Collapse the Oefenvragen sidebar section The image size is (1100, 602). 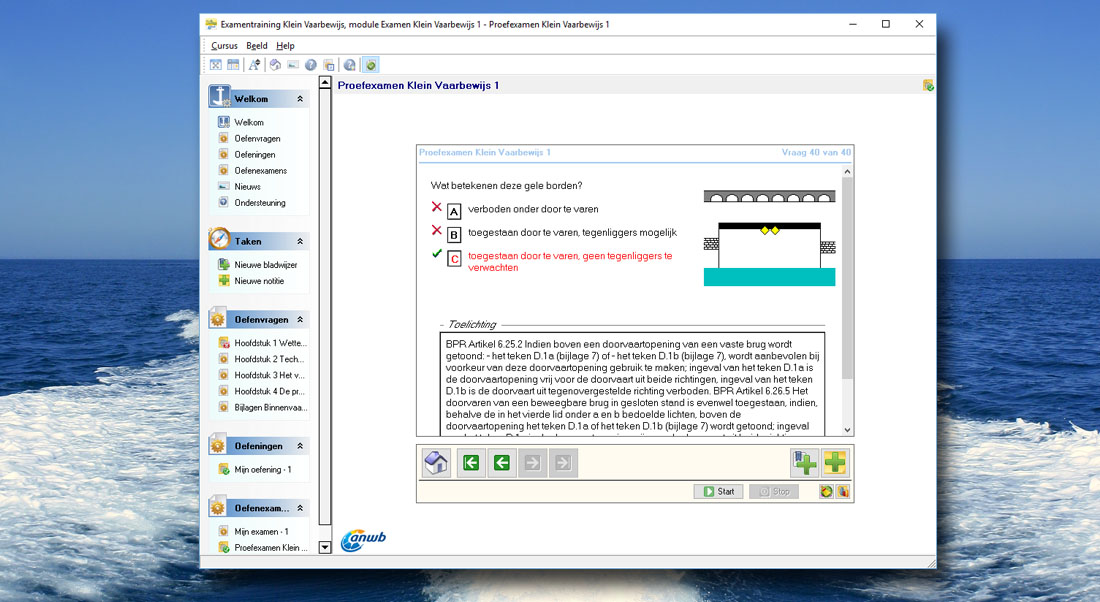coord(300,320)
